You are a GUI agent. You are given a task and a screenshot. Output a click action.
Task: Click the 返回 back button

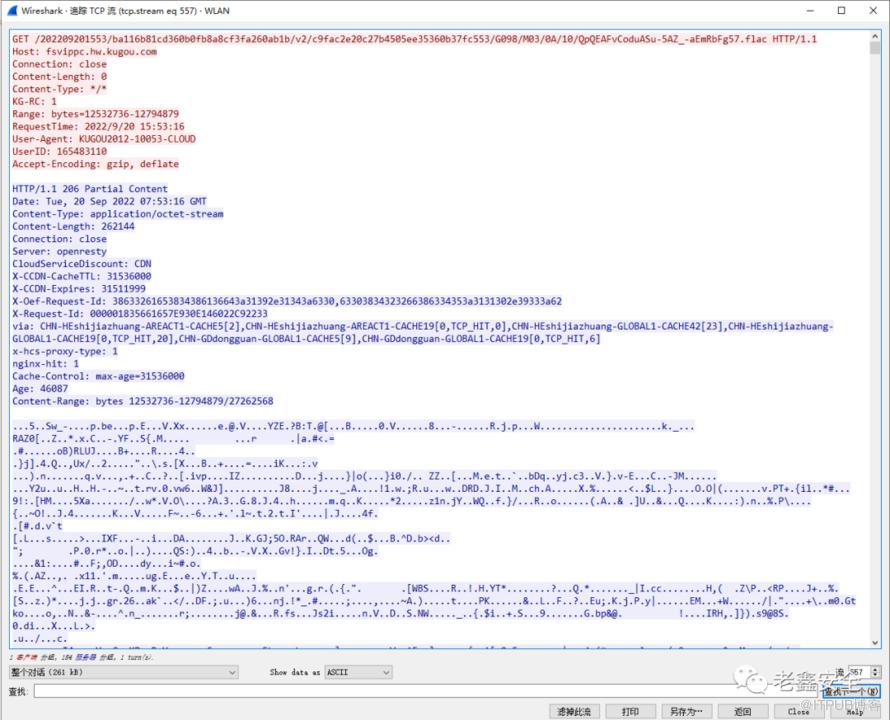coord(742,711)
